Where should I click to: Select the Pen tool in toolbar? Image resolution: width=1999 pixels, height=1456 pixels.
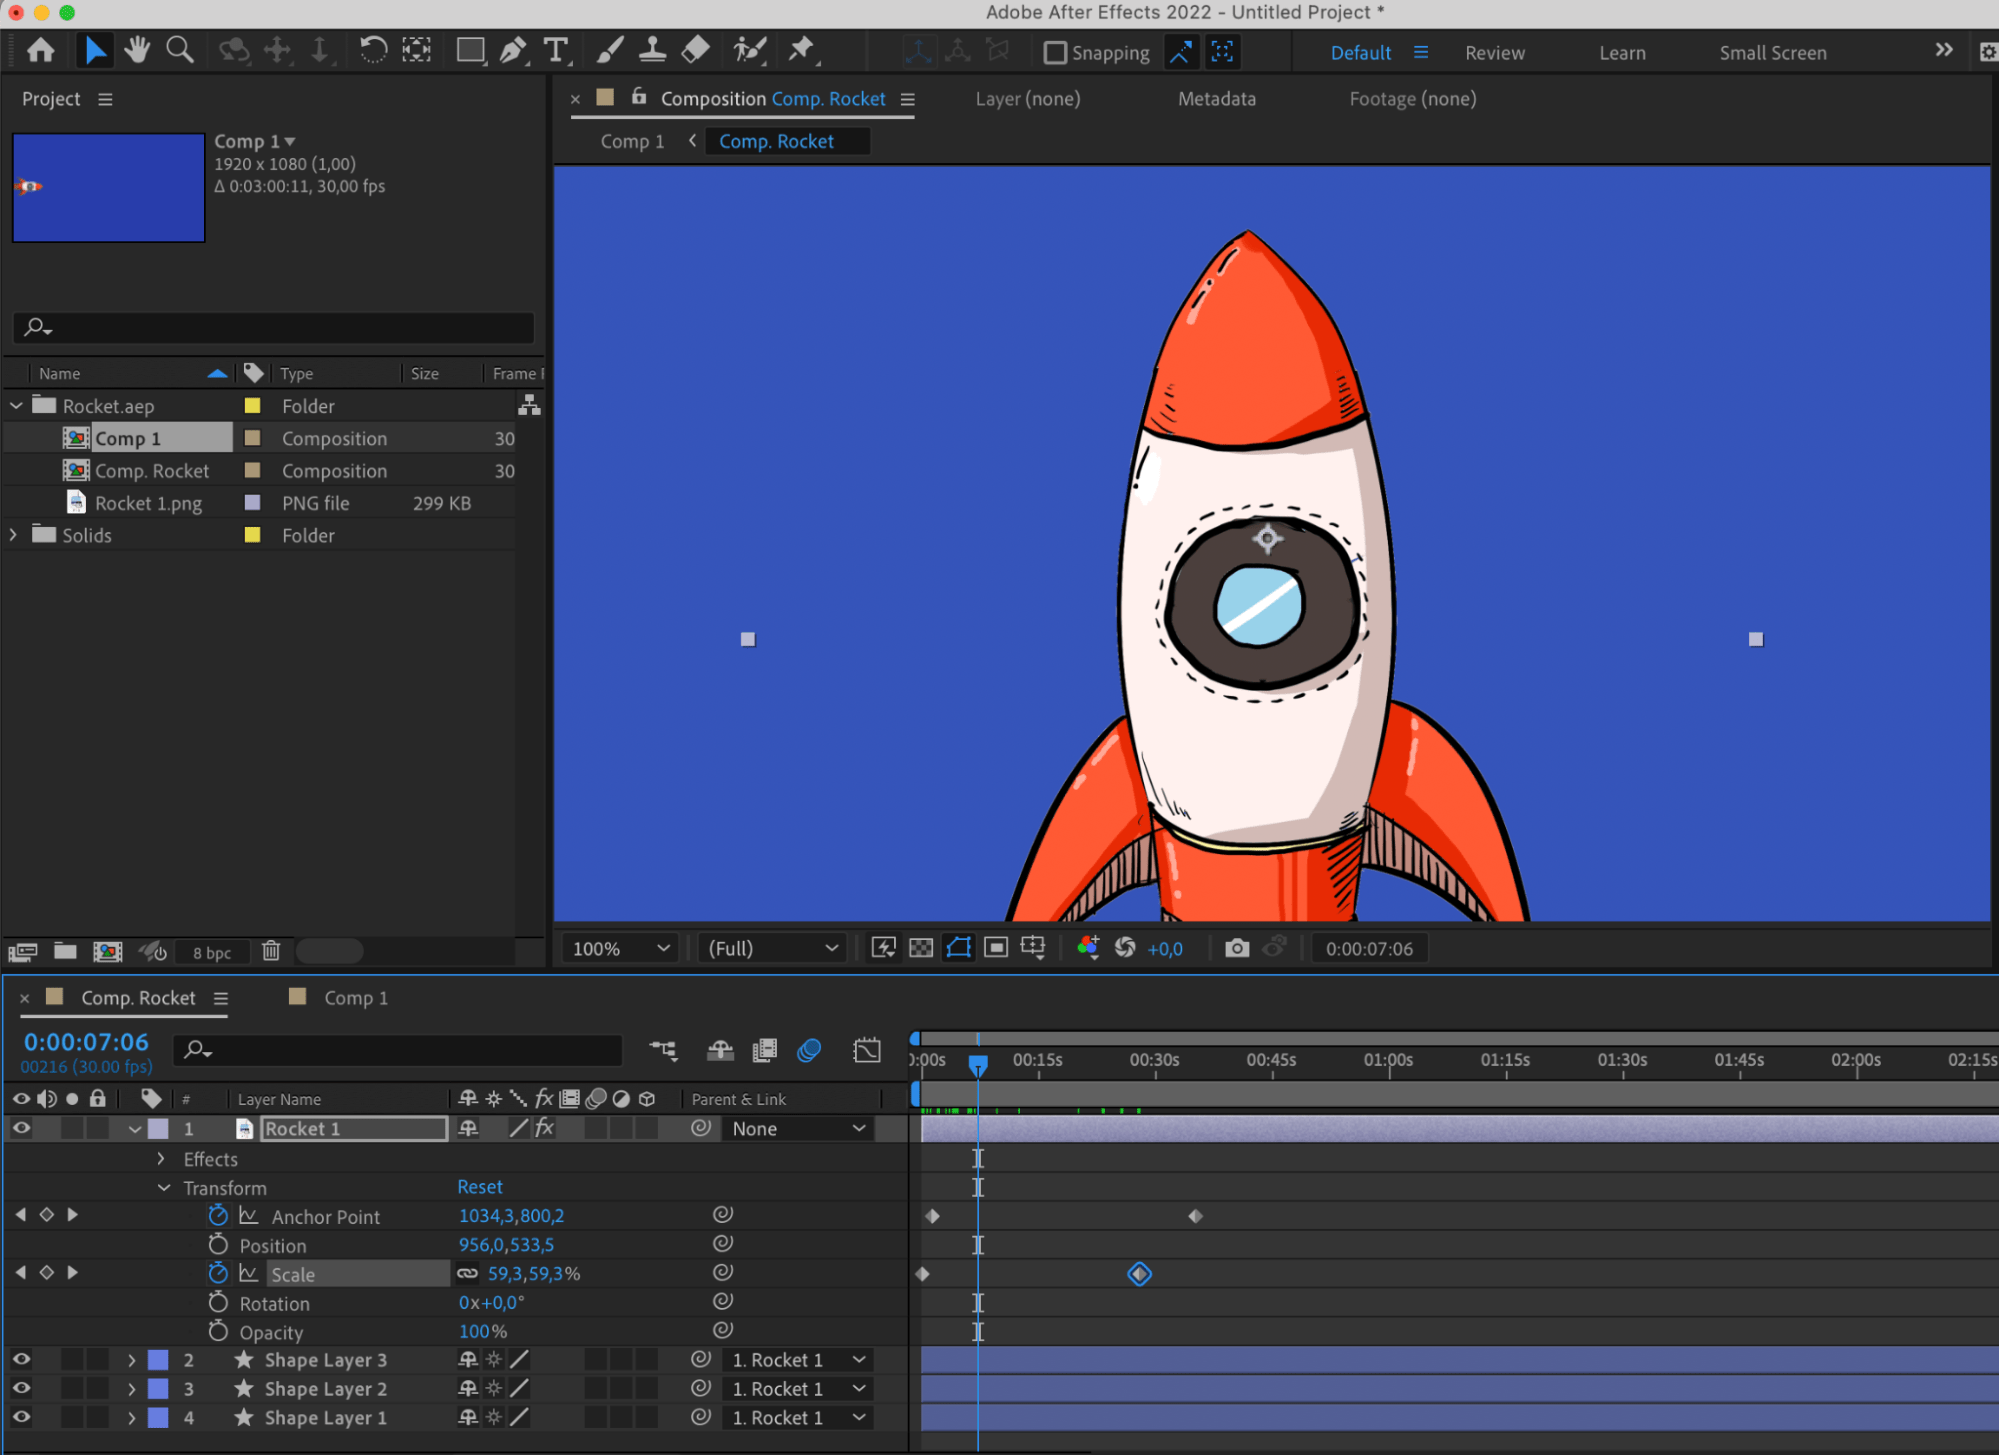(x=512, y=50)
